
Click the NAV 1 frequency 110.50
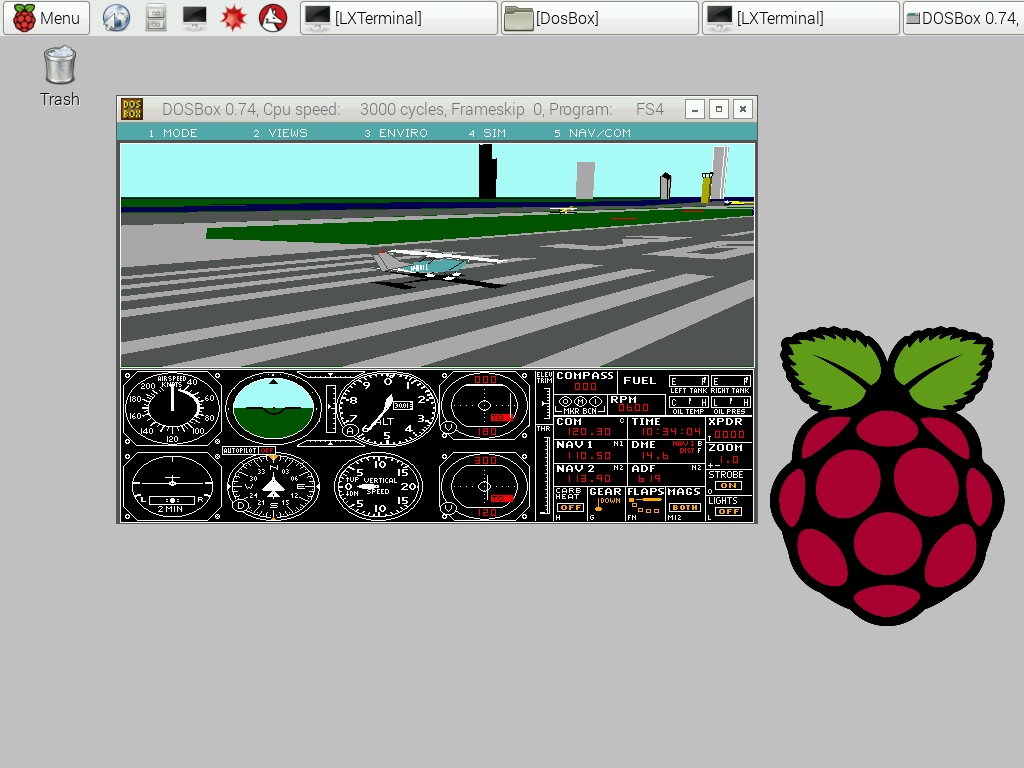589,455
